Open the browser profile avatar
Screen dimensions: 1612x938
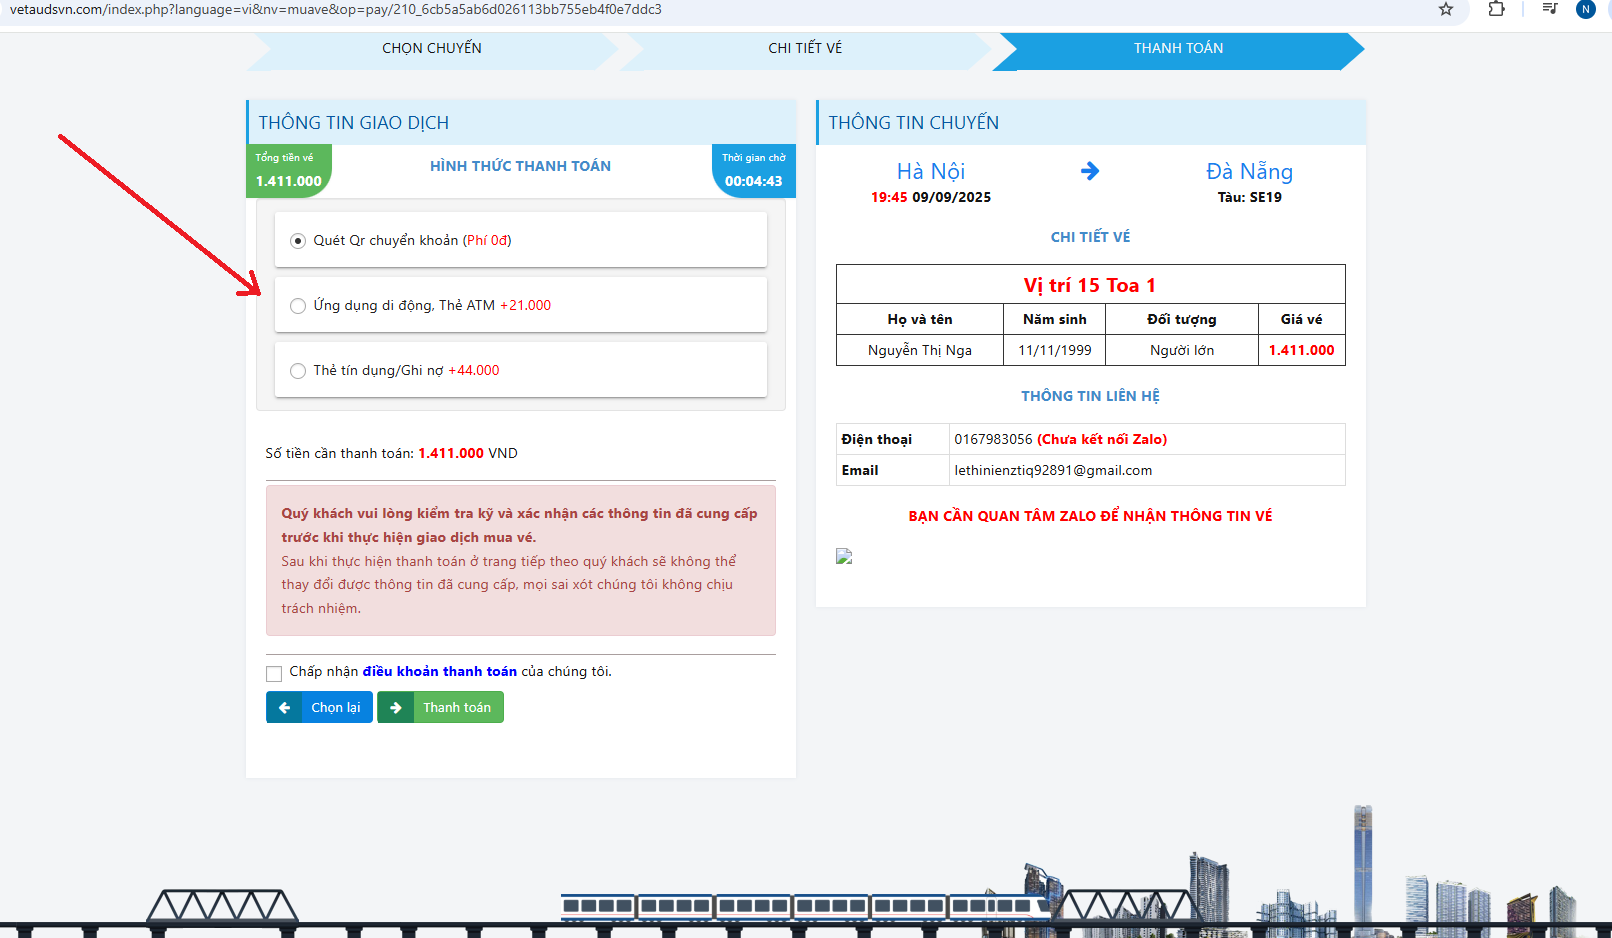(1585, 9)
